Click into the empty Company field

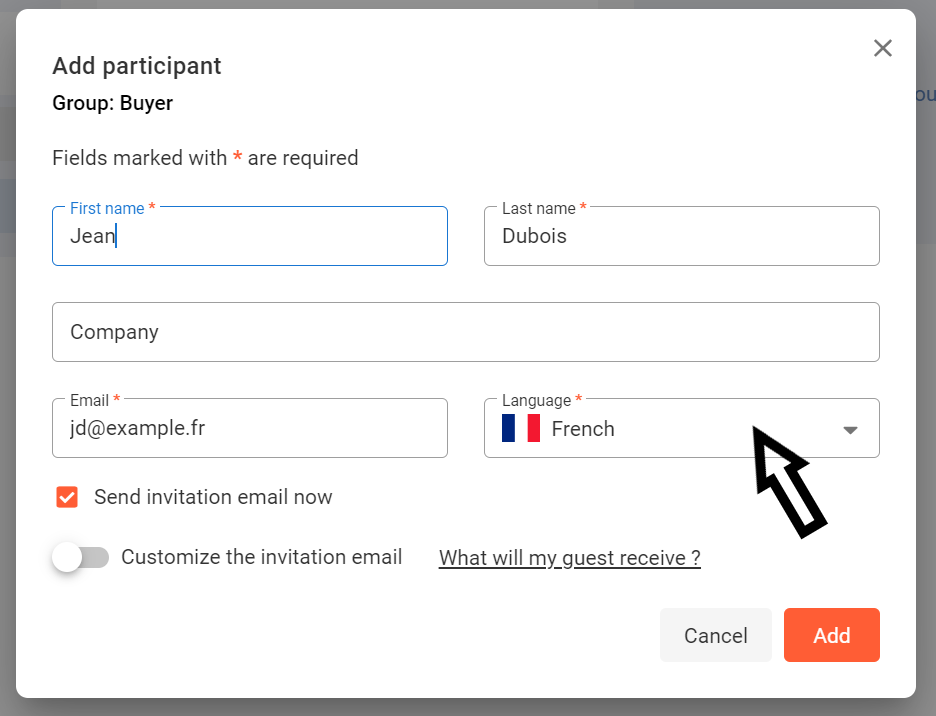click(465, 332)
